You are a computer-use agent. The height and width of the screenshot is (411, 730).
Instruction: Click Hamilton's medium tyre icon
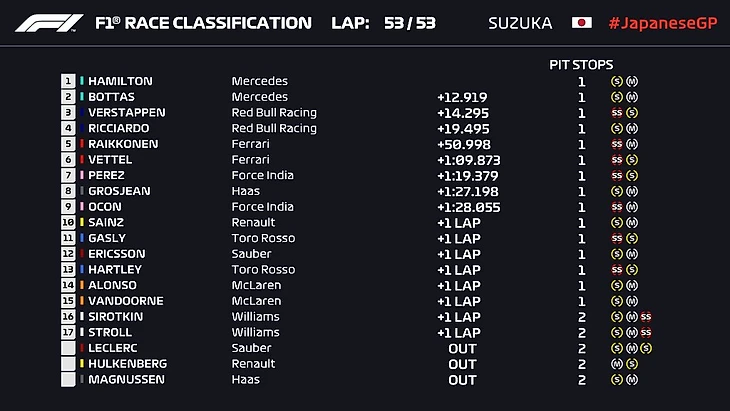[632, 82]
